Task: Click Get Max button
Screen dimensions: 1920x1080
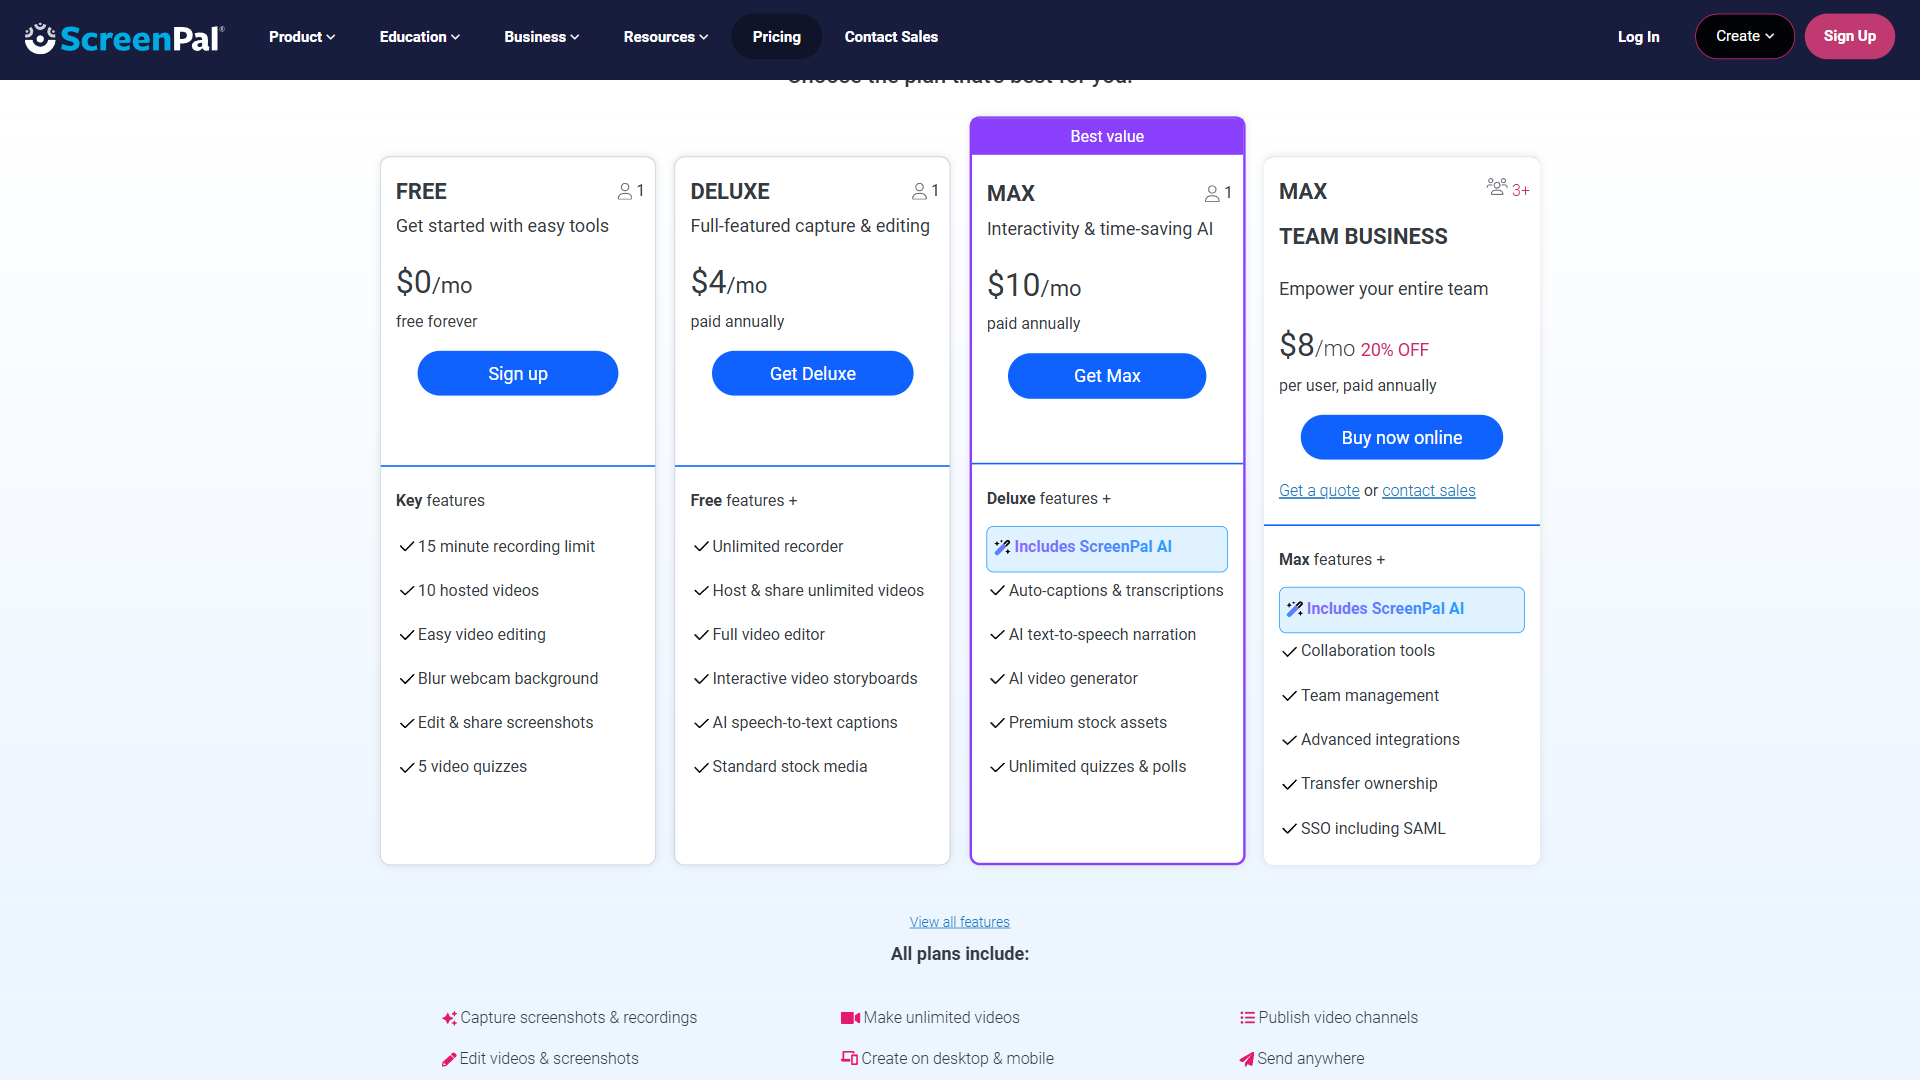Action: pos(1107,376)
